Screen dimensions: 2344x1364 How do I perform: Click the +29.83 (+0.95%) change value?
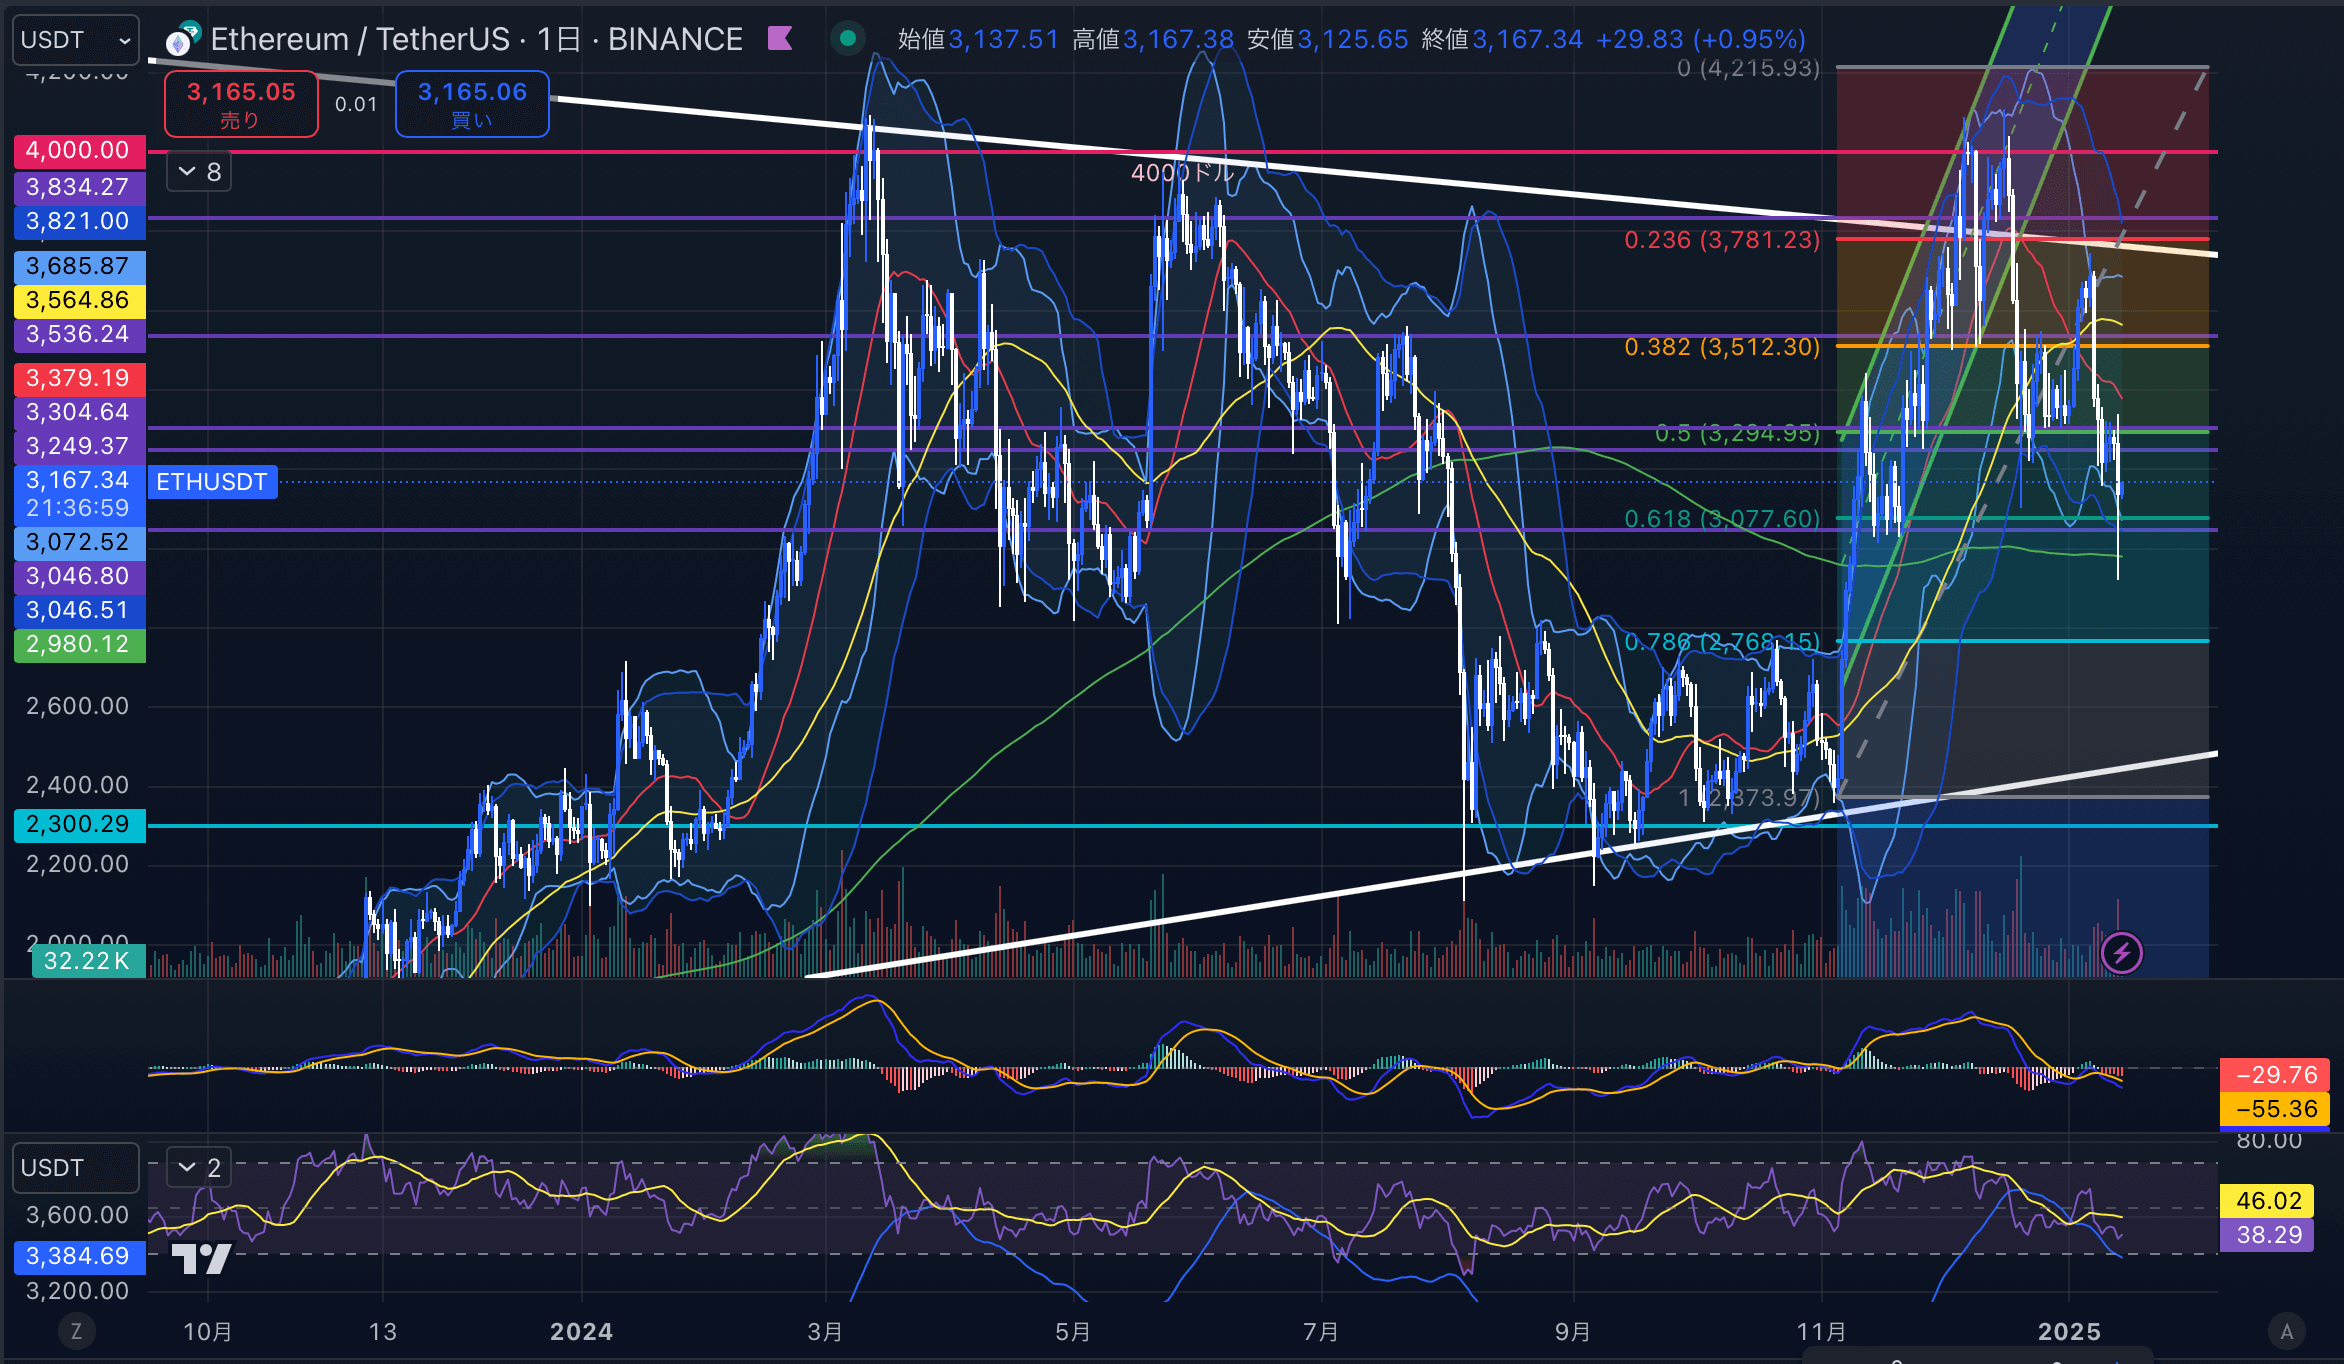[x=1701, y=39]
